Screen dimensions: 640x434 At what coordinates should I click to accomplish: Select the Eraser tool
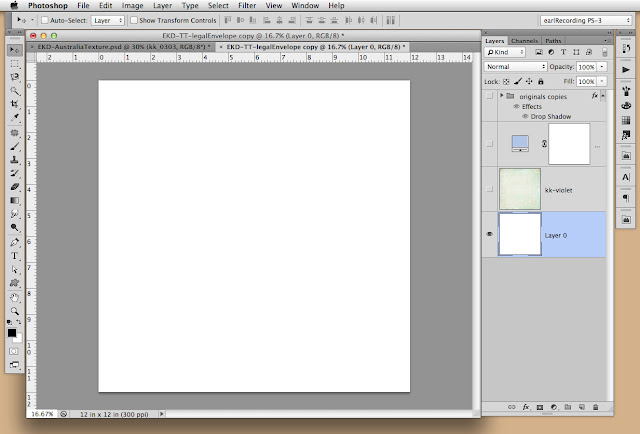pyautogui.click(x=14, y=187)
